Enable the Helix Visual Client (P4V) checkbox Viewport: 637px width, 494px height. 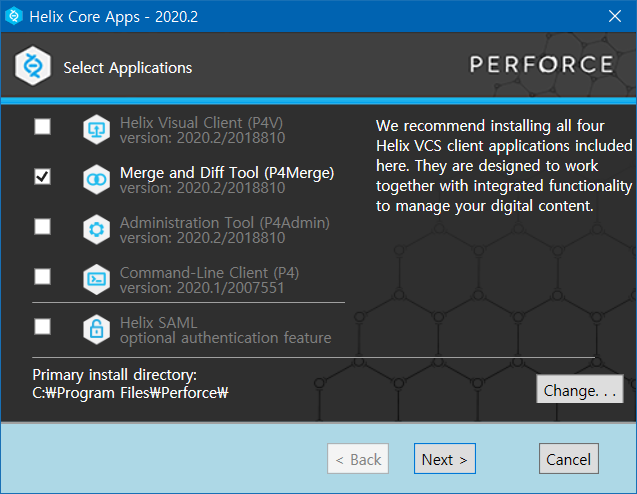(x=43, y=126)
